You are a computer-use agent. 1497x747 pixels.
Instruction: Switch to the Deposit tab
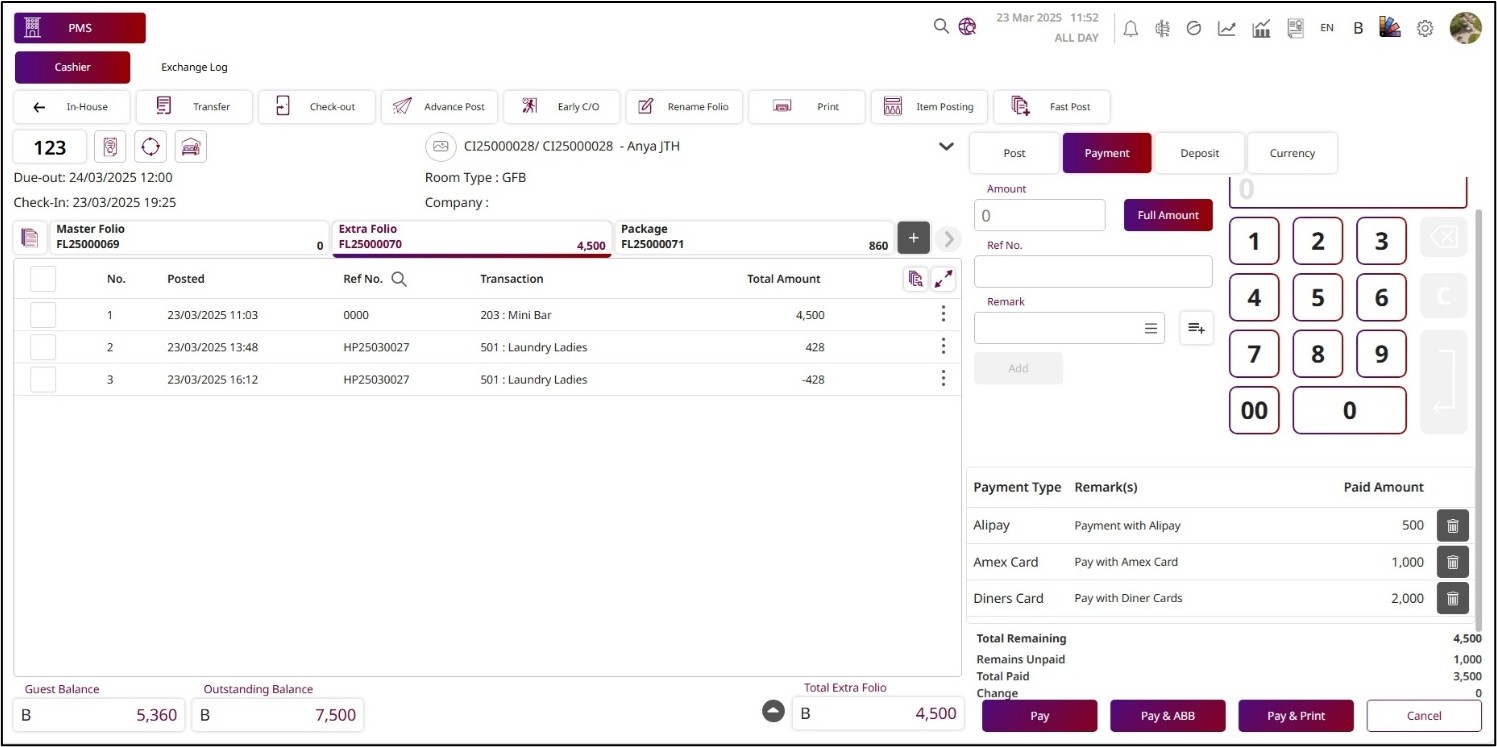[1199, 153]
